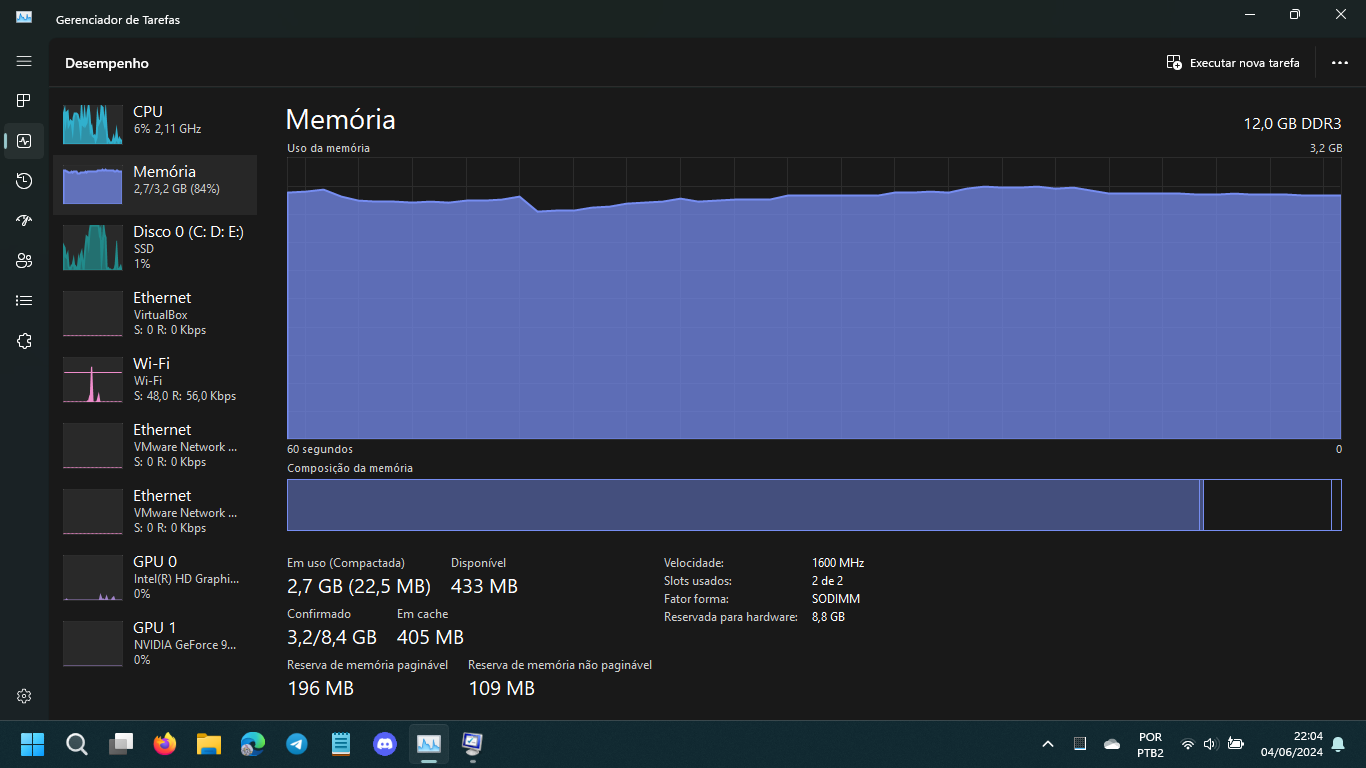
Task: Open Task Manager settings gear
Action: click(x=24, y=696)
